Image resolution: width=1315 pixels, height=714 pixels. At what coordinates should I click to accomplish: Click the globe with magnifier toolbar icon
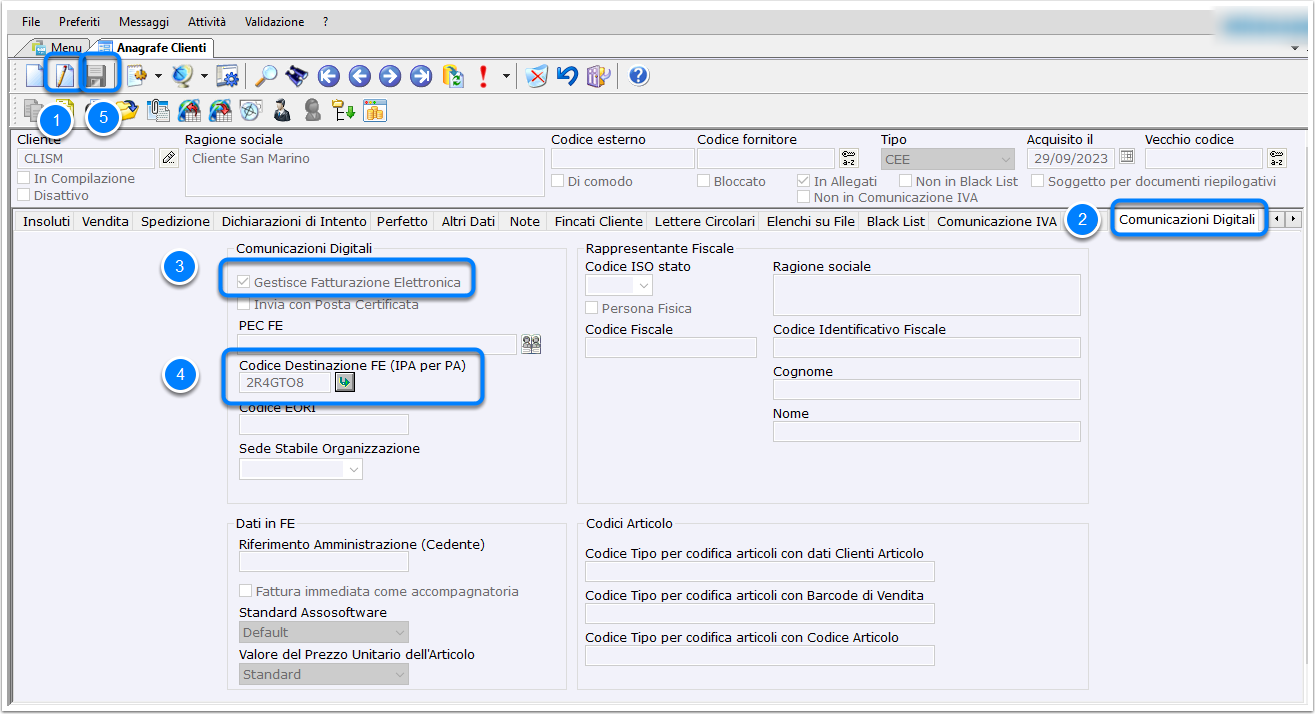click(182, 76)
